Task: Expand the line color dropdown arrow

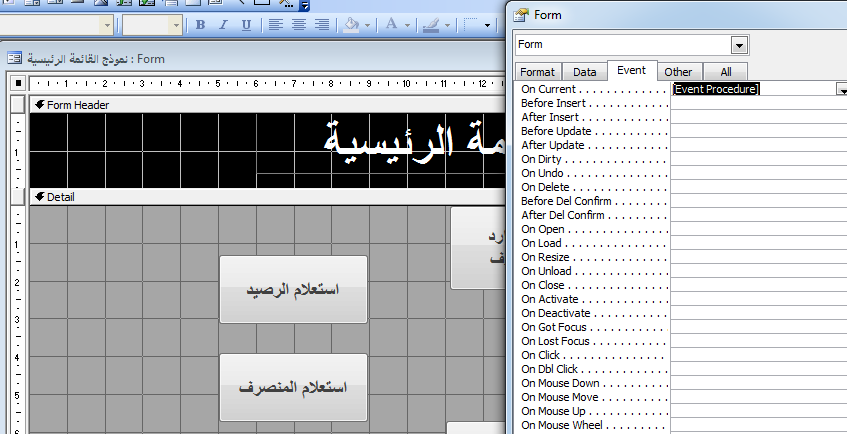Action: point(447,25)
